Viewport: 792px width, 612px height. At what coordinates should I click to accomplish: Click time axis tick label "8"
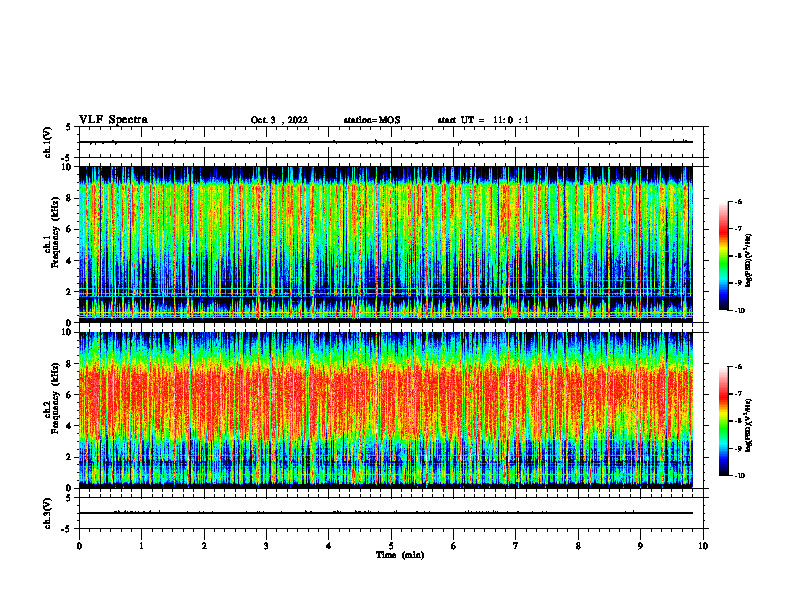[x=578, y=546]
